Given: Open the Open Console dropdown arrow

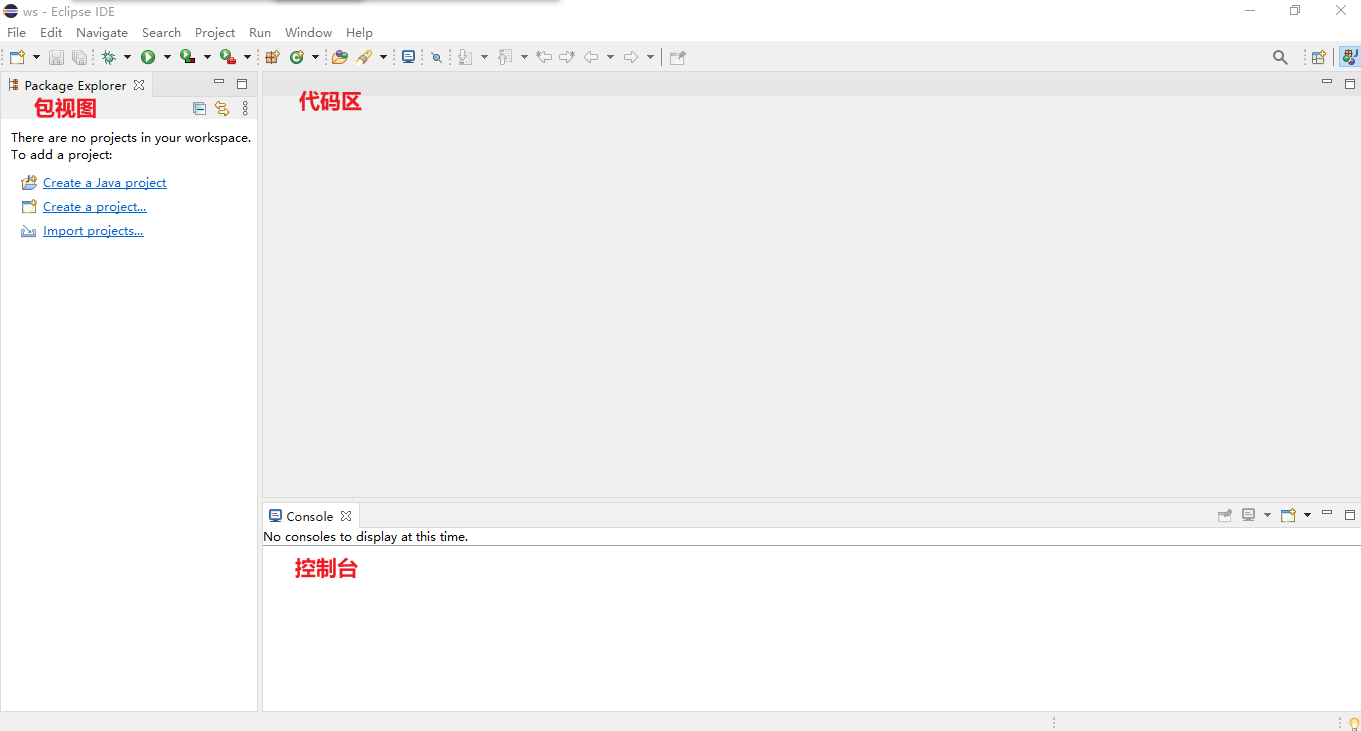Looking at the screenshot, I should pyautogui.click(x=1307, y=515).
